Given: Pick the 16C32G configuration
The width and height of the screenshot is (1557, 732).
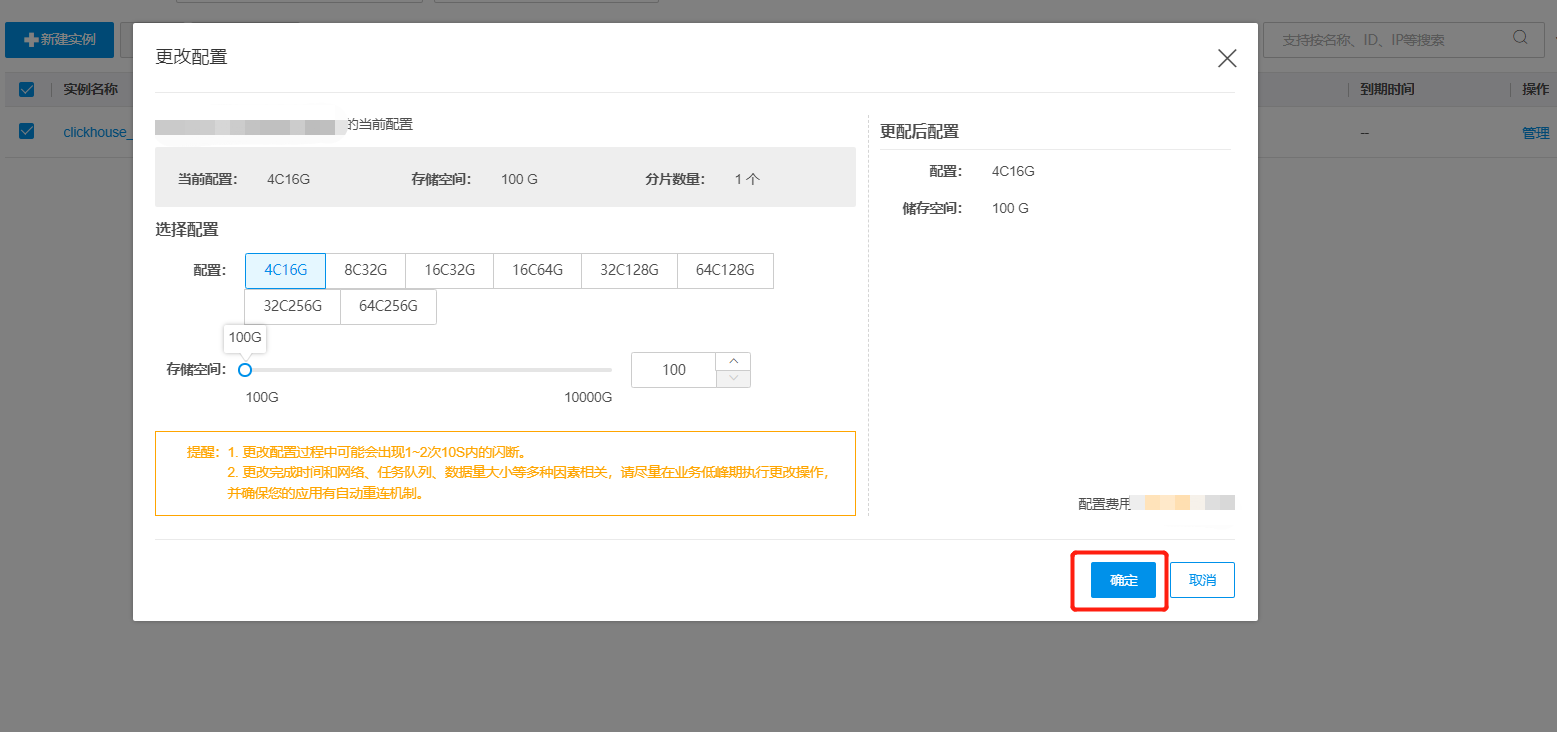Looking at the screenshot, I should pos(449,270).
